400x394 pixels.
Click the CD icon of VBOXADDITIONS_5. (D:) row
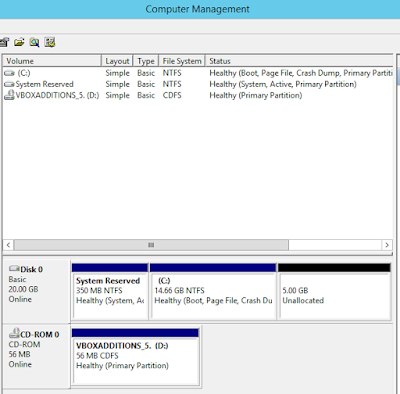coord(9,95)
